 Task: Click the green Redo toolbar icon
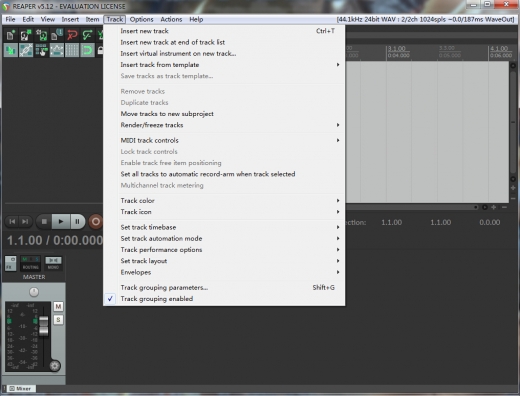pyautogui.click(x=87, y=35)
